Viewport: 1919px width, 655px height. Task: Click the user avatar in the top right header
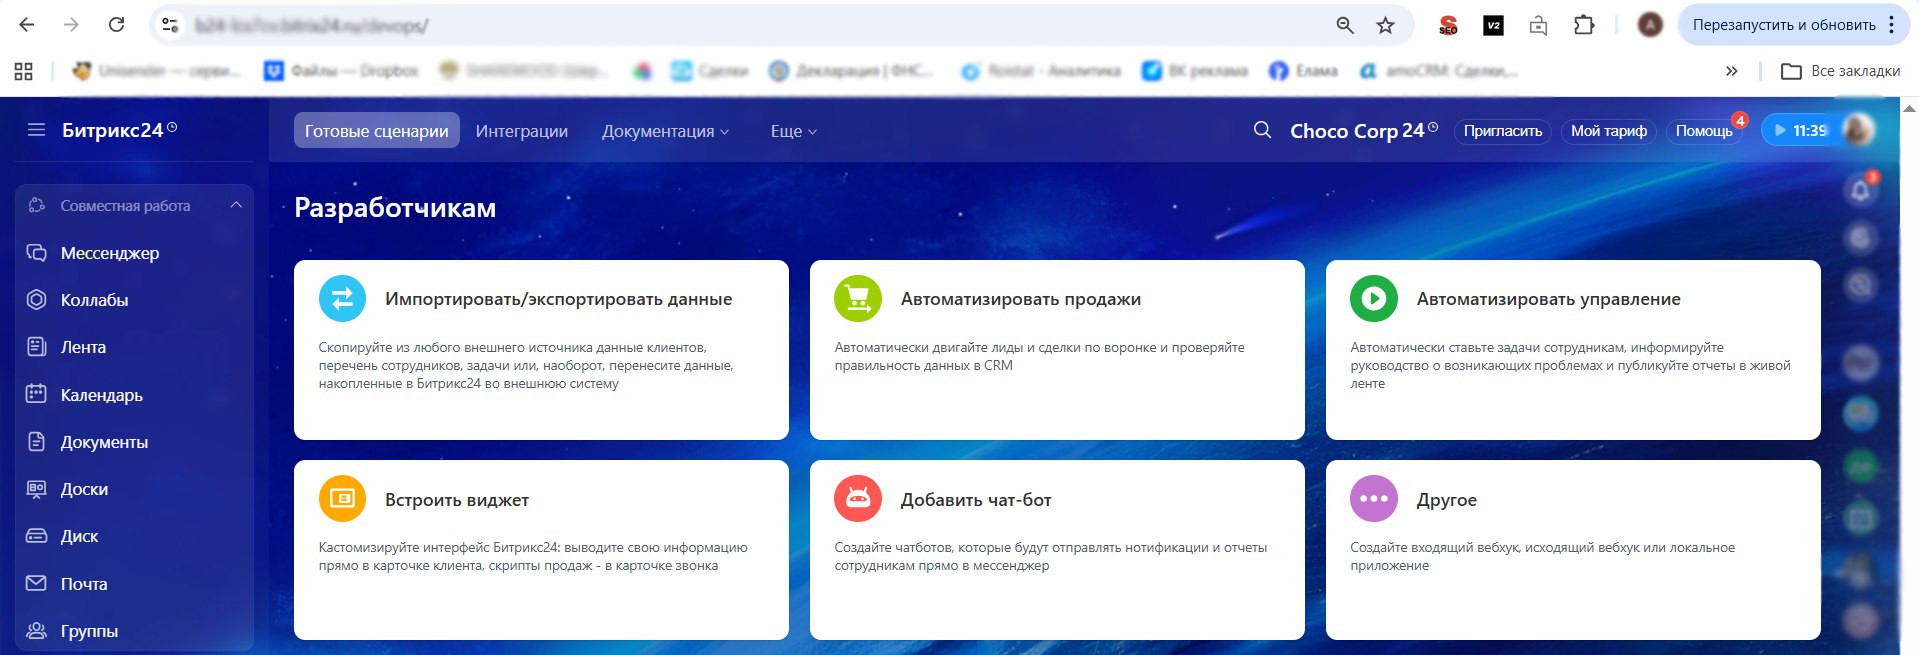1858,130
